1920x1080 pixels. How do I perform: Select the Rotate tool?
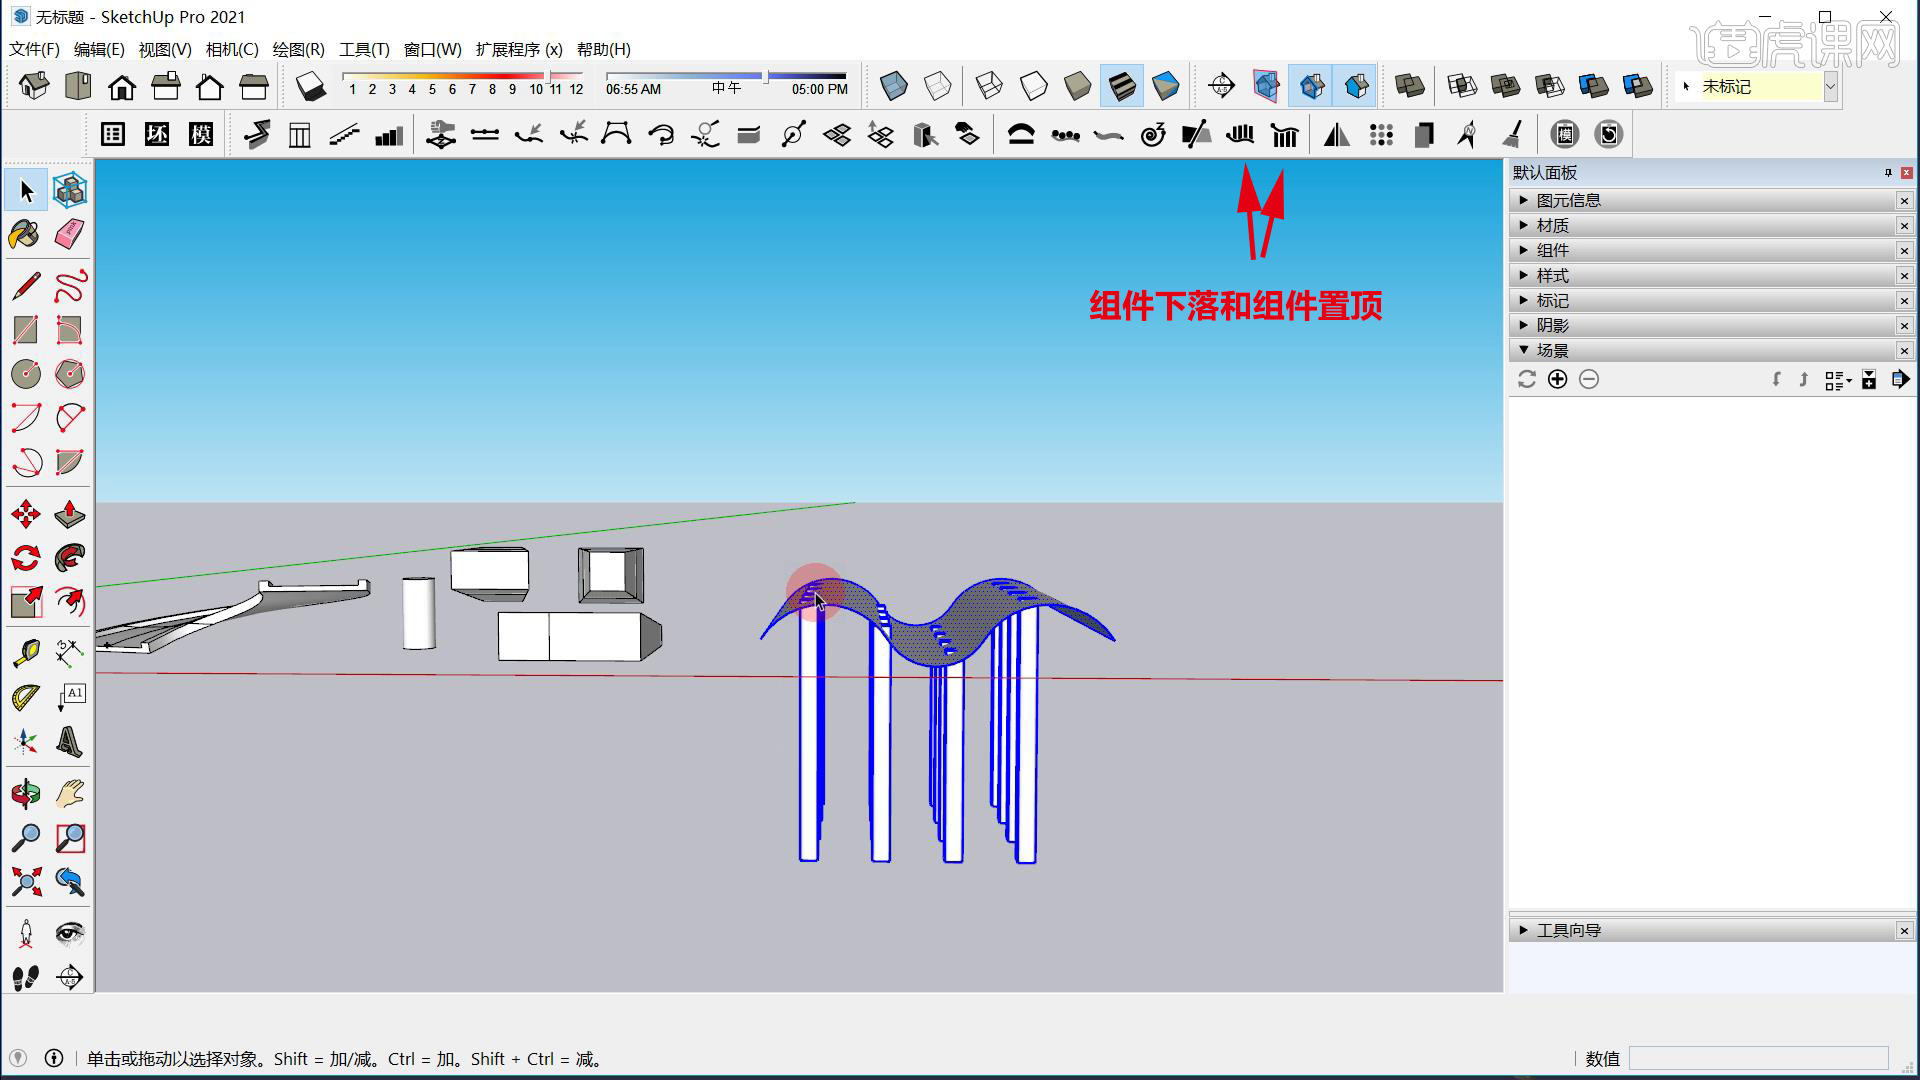pyautogui.click(x=25, y=558)
